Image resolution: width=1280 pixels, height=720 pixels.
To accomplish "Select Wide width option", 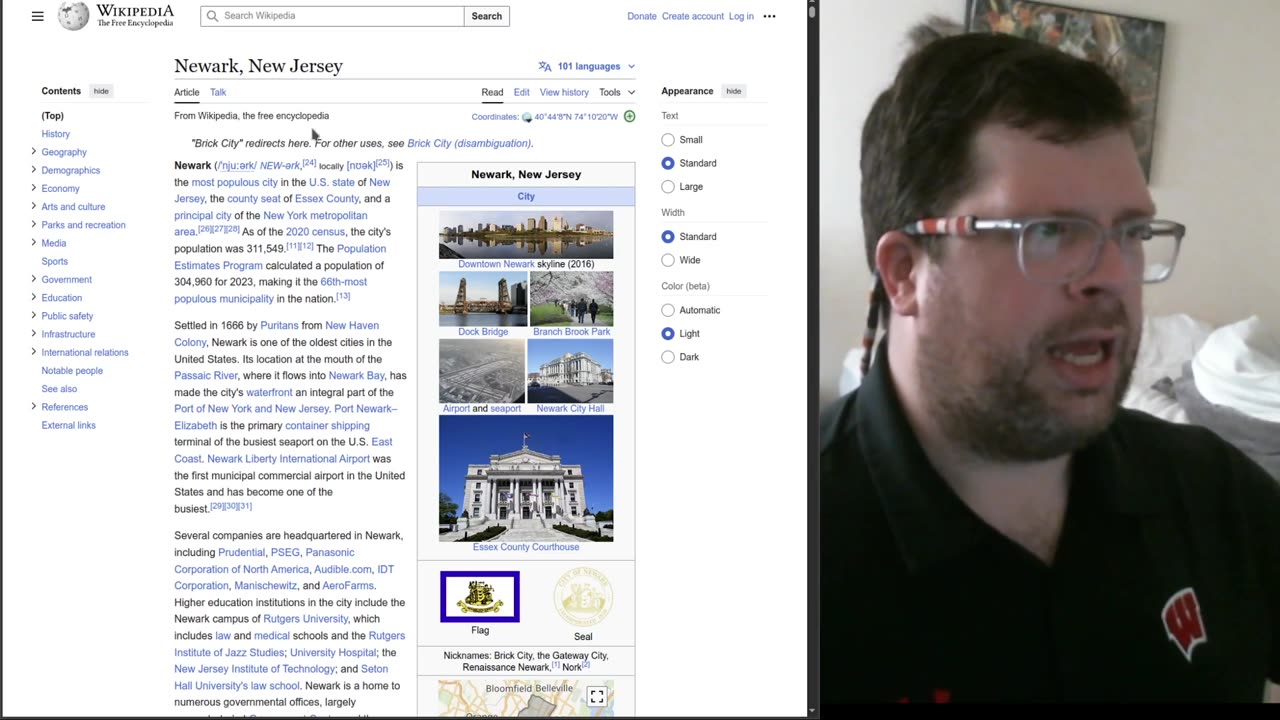I will (x=668, y=260).
